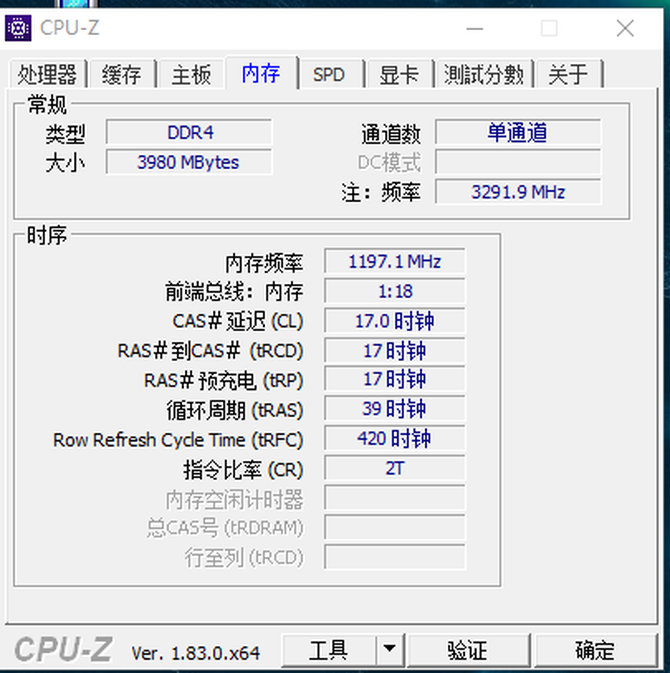Click the 单通道 channel field
This screenshot has width=670, height=673.
click(518, 132)
